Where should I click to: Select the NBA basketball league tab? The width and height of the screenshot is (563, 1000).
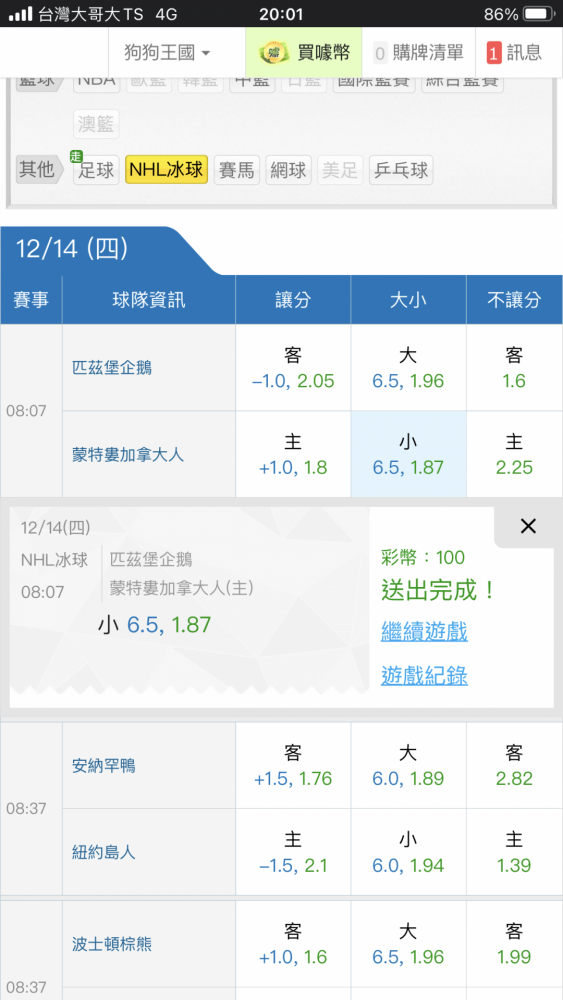click(96, 82)
